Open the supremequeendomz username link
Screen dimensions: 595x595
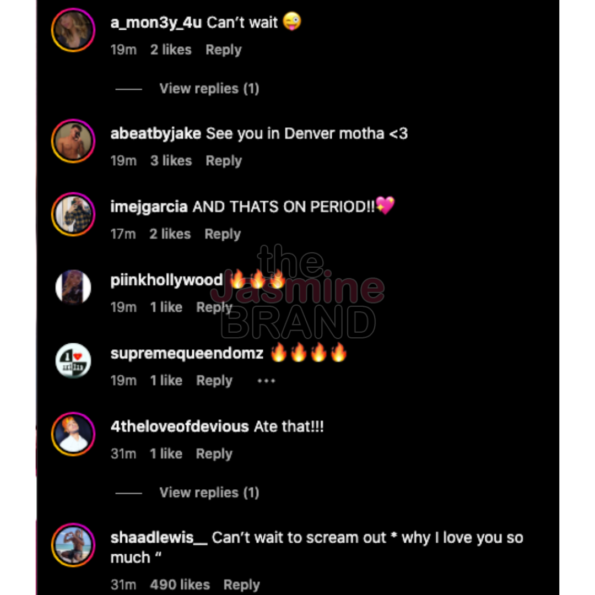click(187, 353)
